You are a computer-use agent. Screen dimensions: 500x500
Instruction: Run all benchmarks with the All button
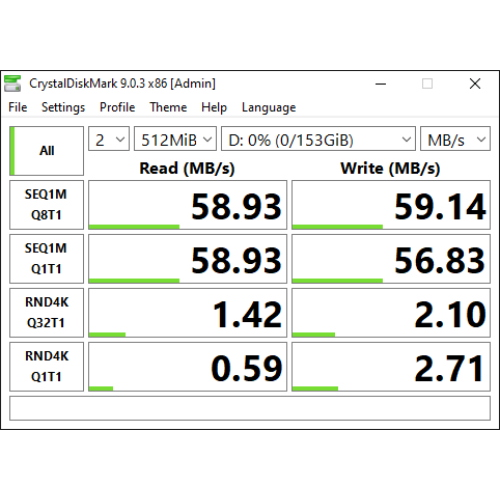46,151
